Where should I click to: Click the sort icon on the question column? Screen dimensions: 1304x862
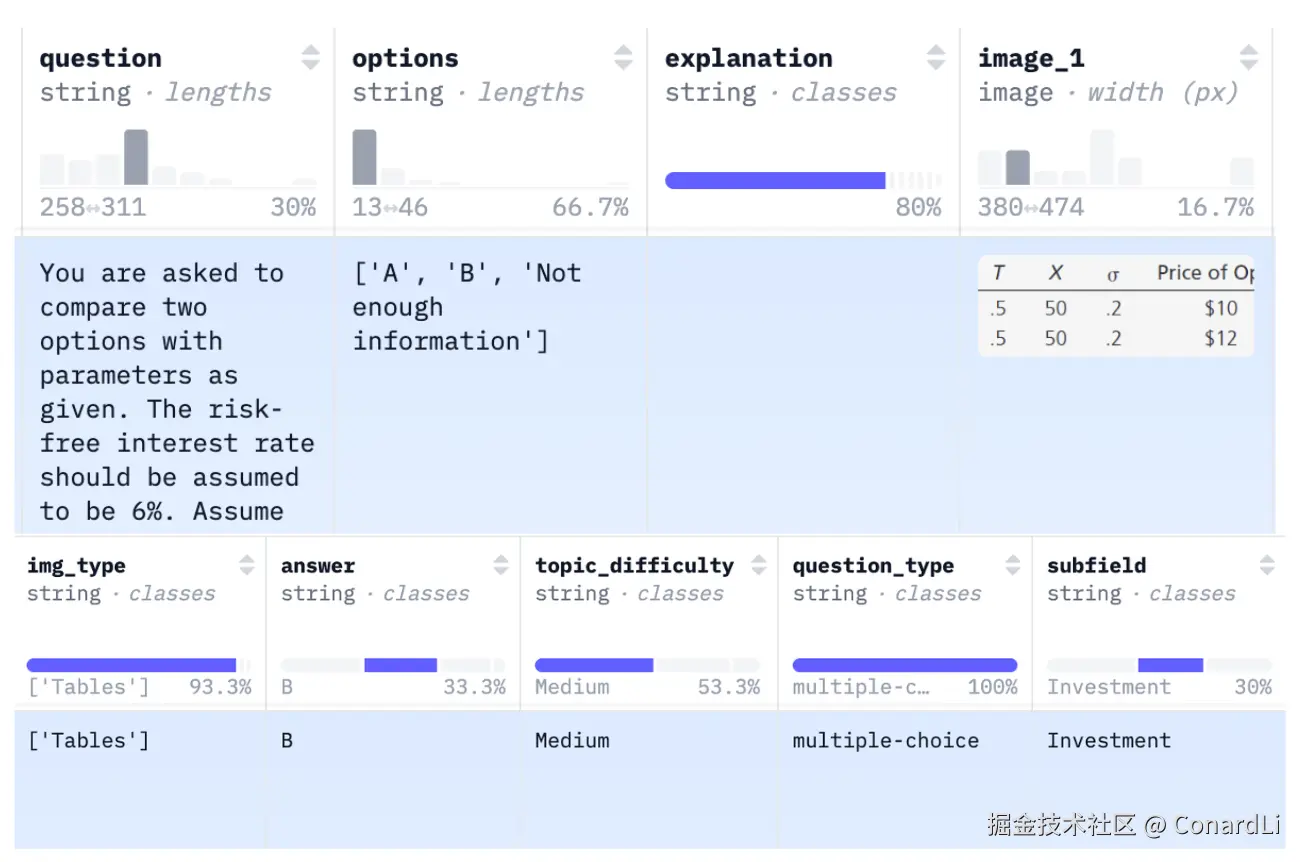[x=310, y=57]
